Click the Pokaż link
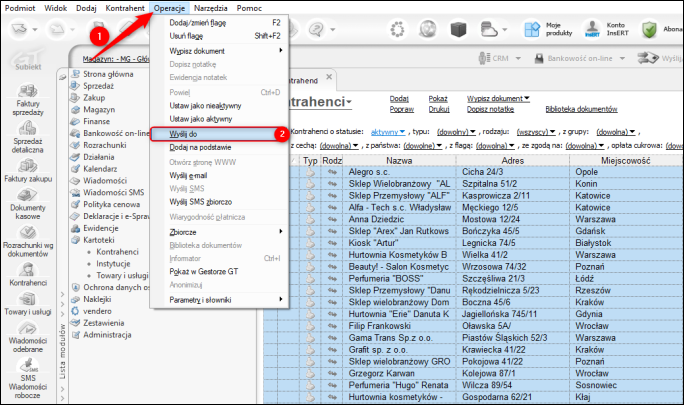 coord(438,99)
